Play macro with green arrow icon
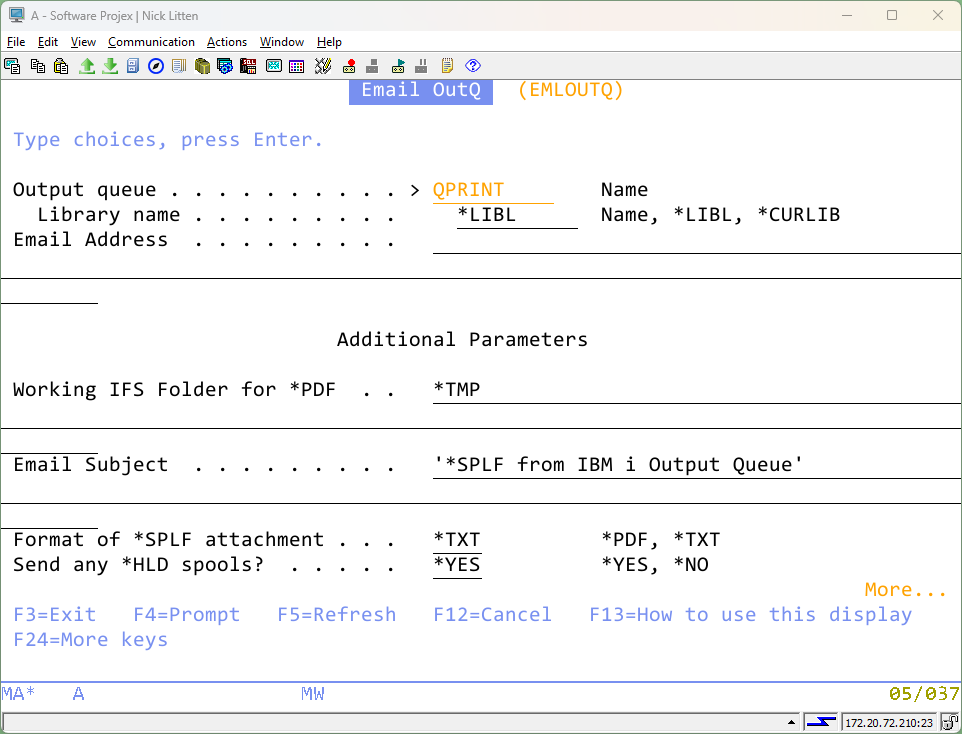The height and width of the screenshot is (734, 962). point(398,66)
